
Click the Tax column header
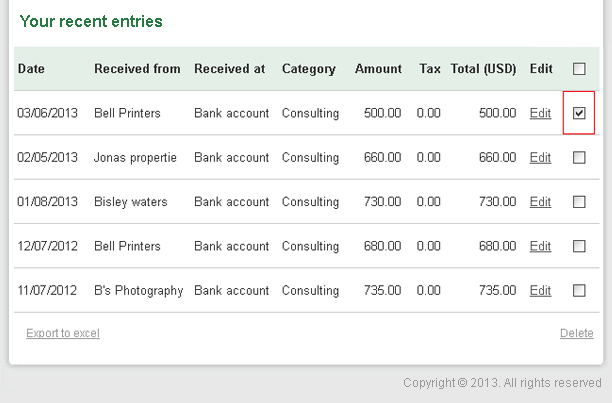click(430, 69)
